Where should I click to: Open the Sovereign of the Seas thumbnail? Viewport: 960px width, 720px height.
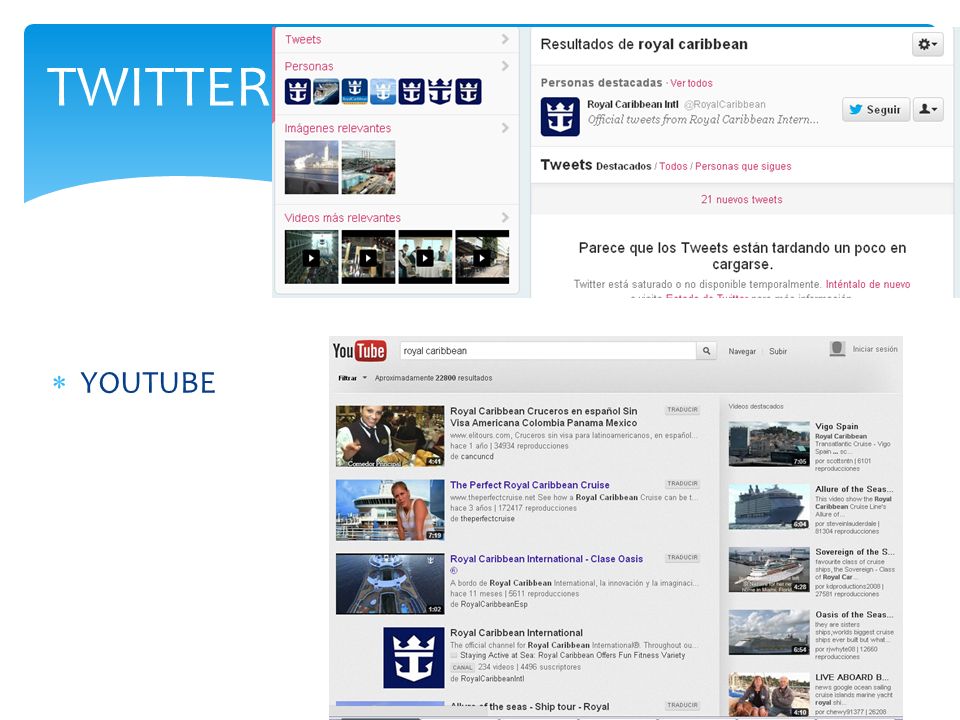click(x=769, y=569)
